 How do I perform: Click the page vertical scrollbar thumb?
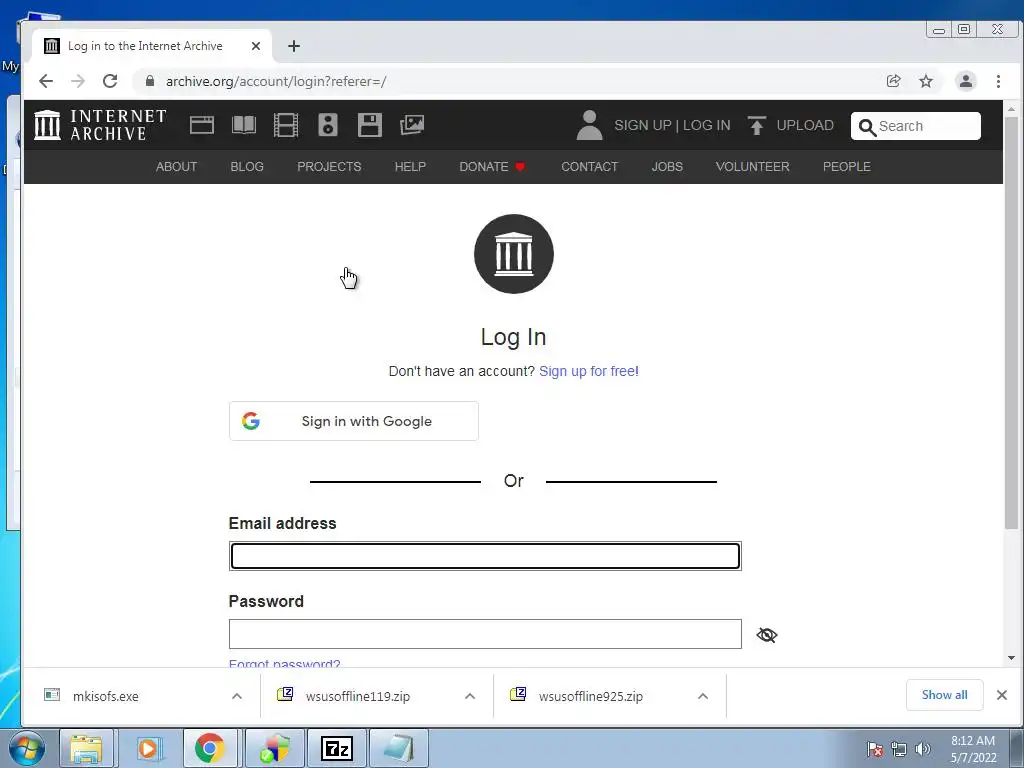click(x=1011, y=323)
